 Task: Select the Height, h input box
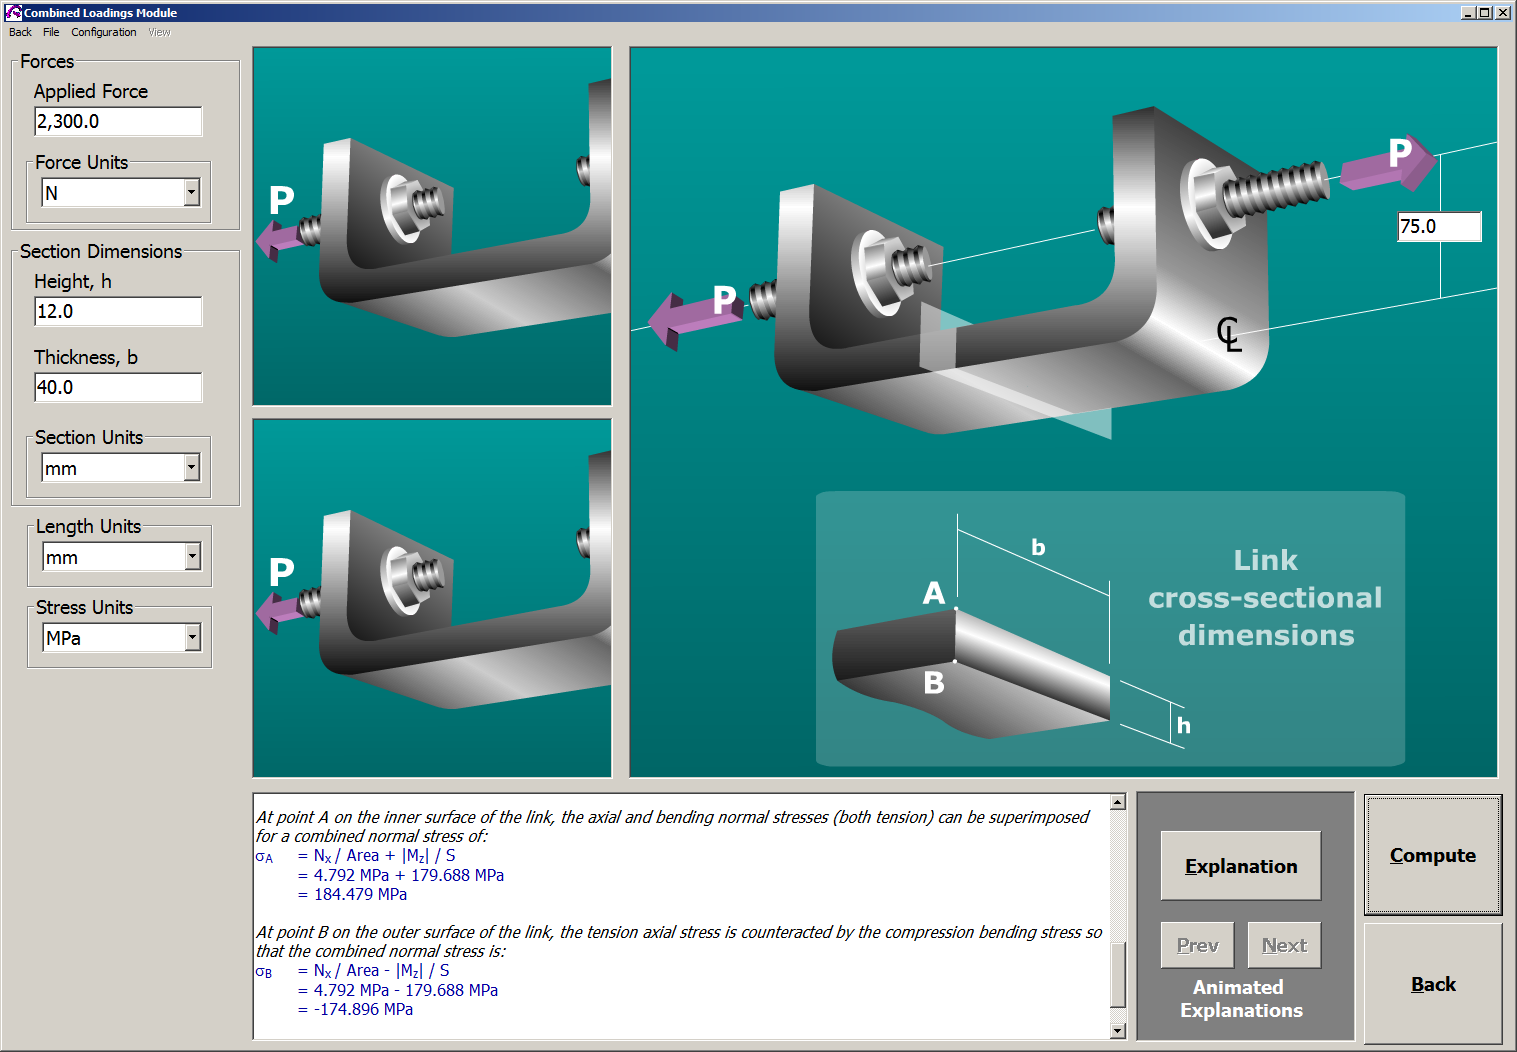click(x=117, y=311)
